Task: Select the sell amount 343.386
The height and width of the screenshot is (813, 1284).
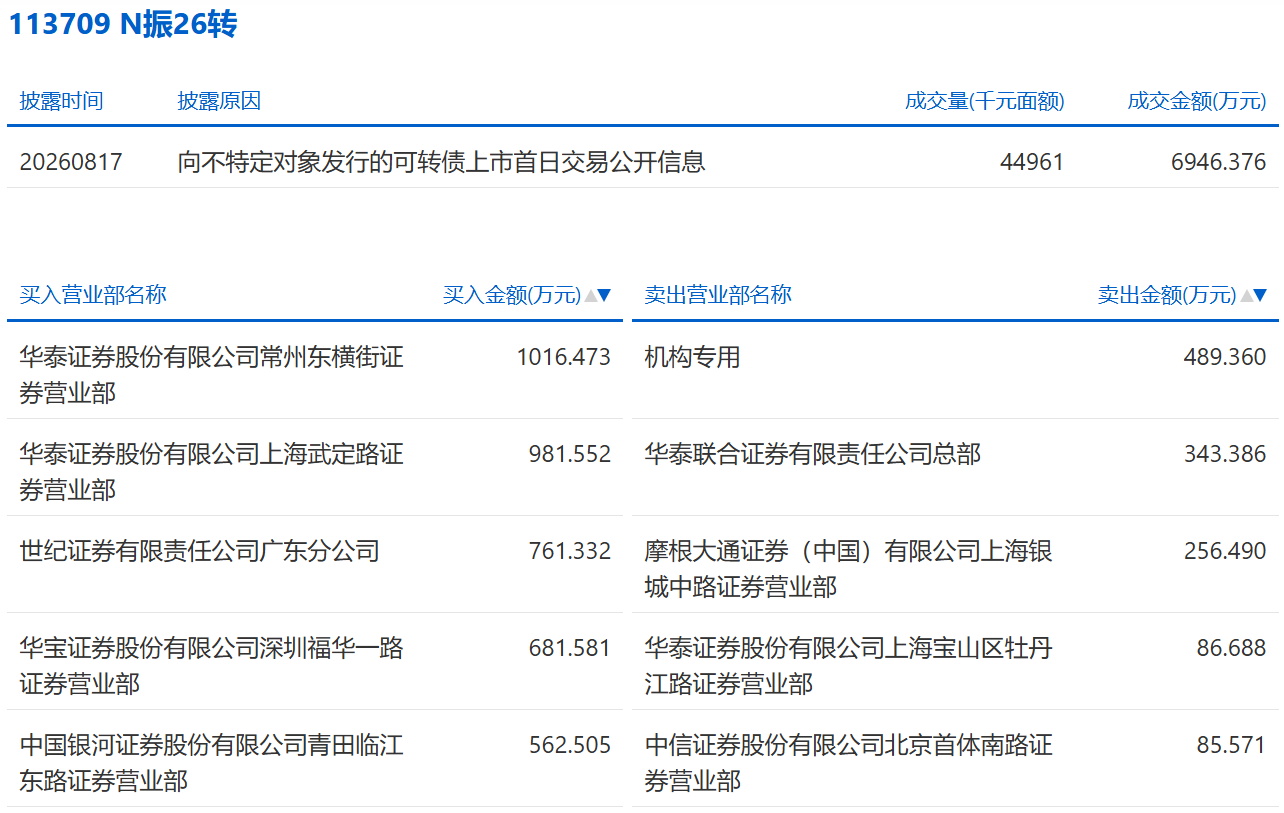Action: (1225, 454)
